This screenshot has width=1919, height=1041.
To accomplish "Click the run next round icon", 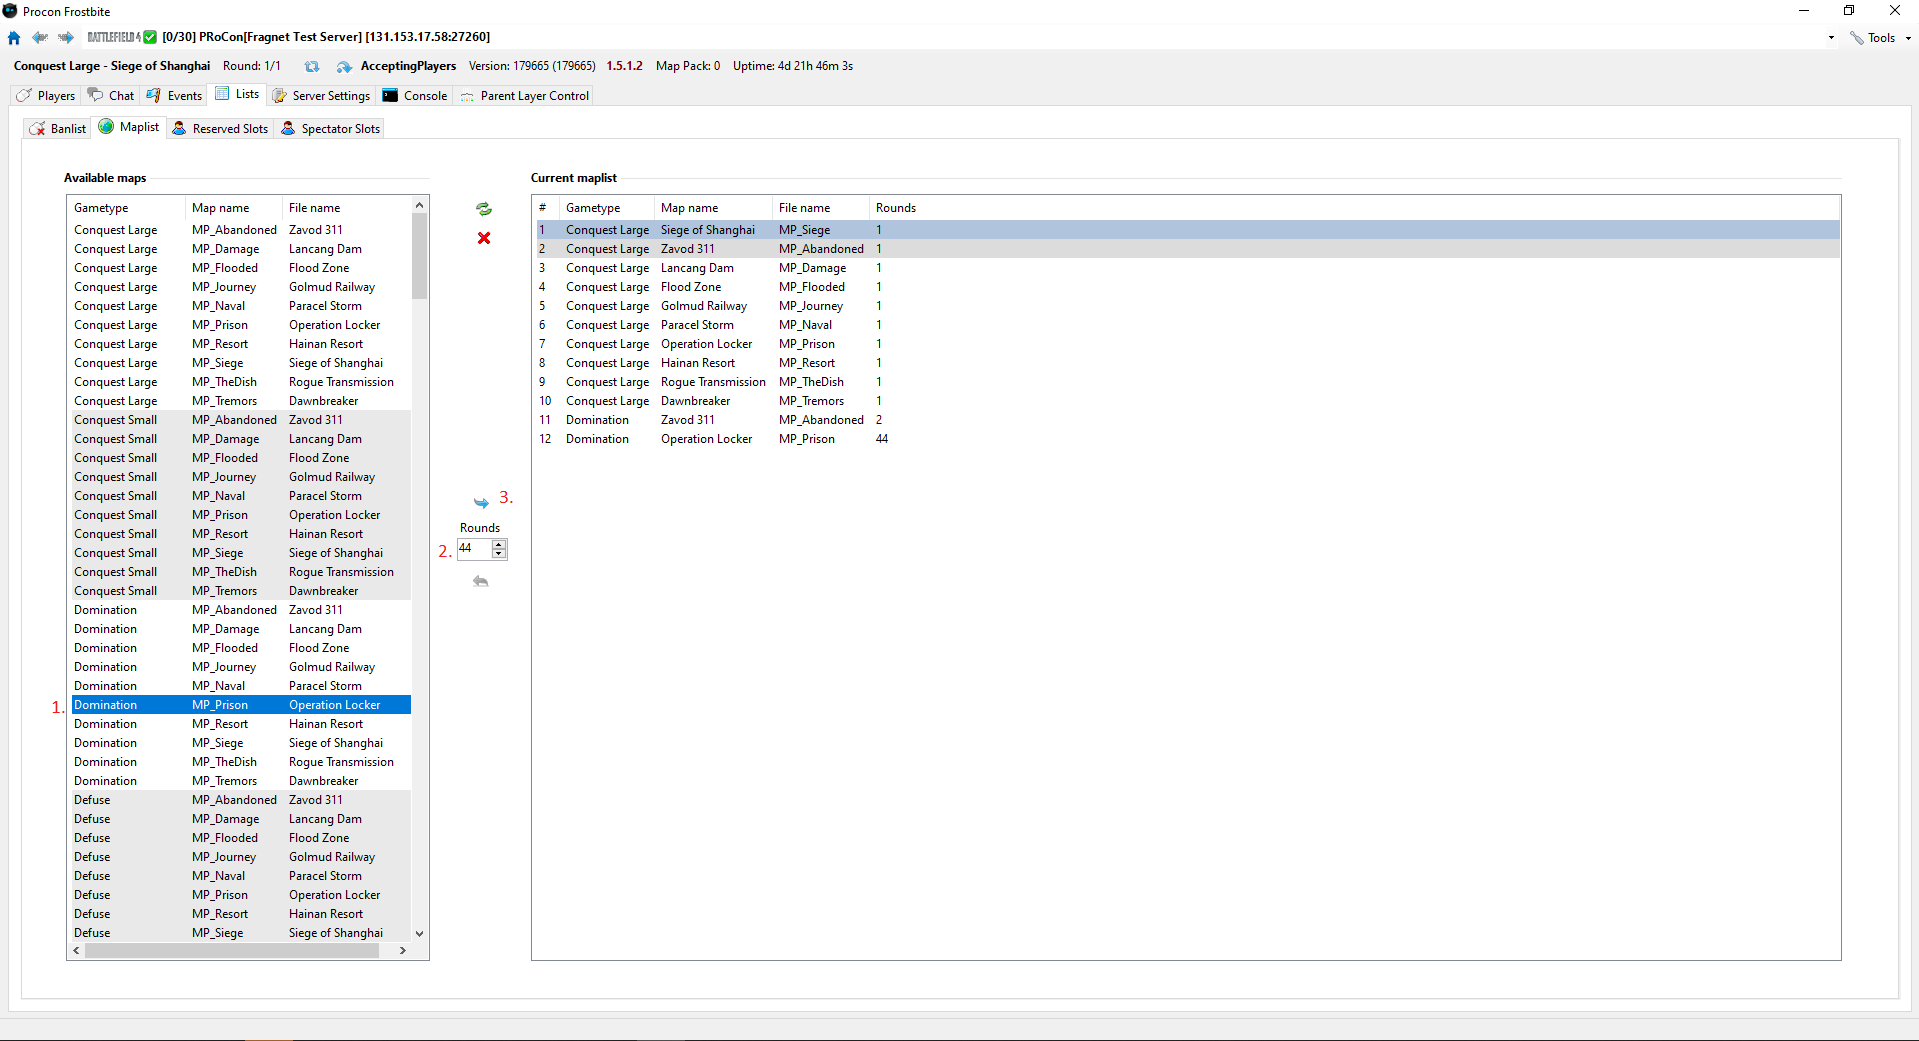I will coord(344,67).
